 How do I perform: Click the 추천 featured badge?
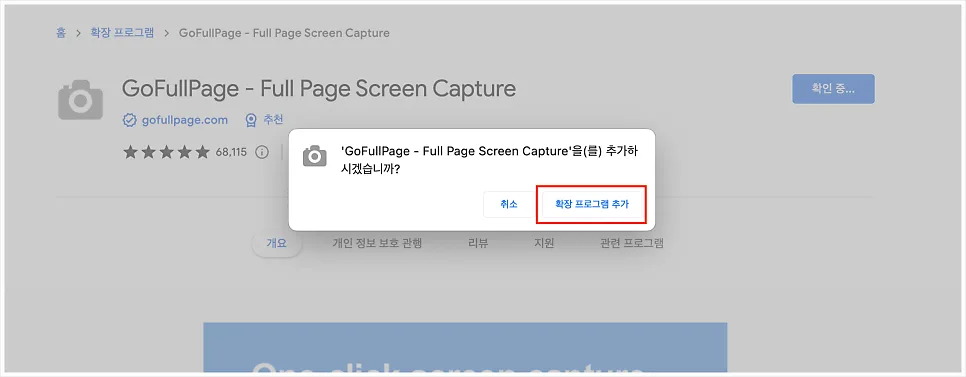click(264, 120)
